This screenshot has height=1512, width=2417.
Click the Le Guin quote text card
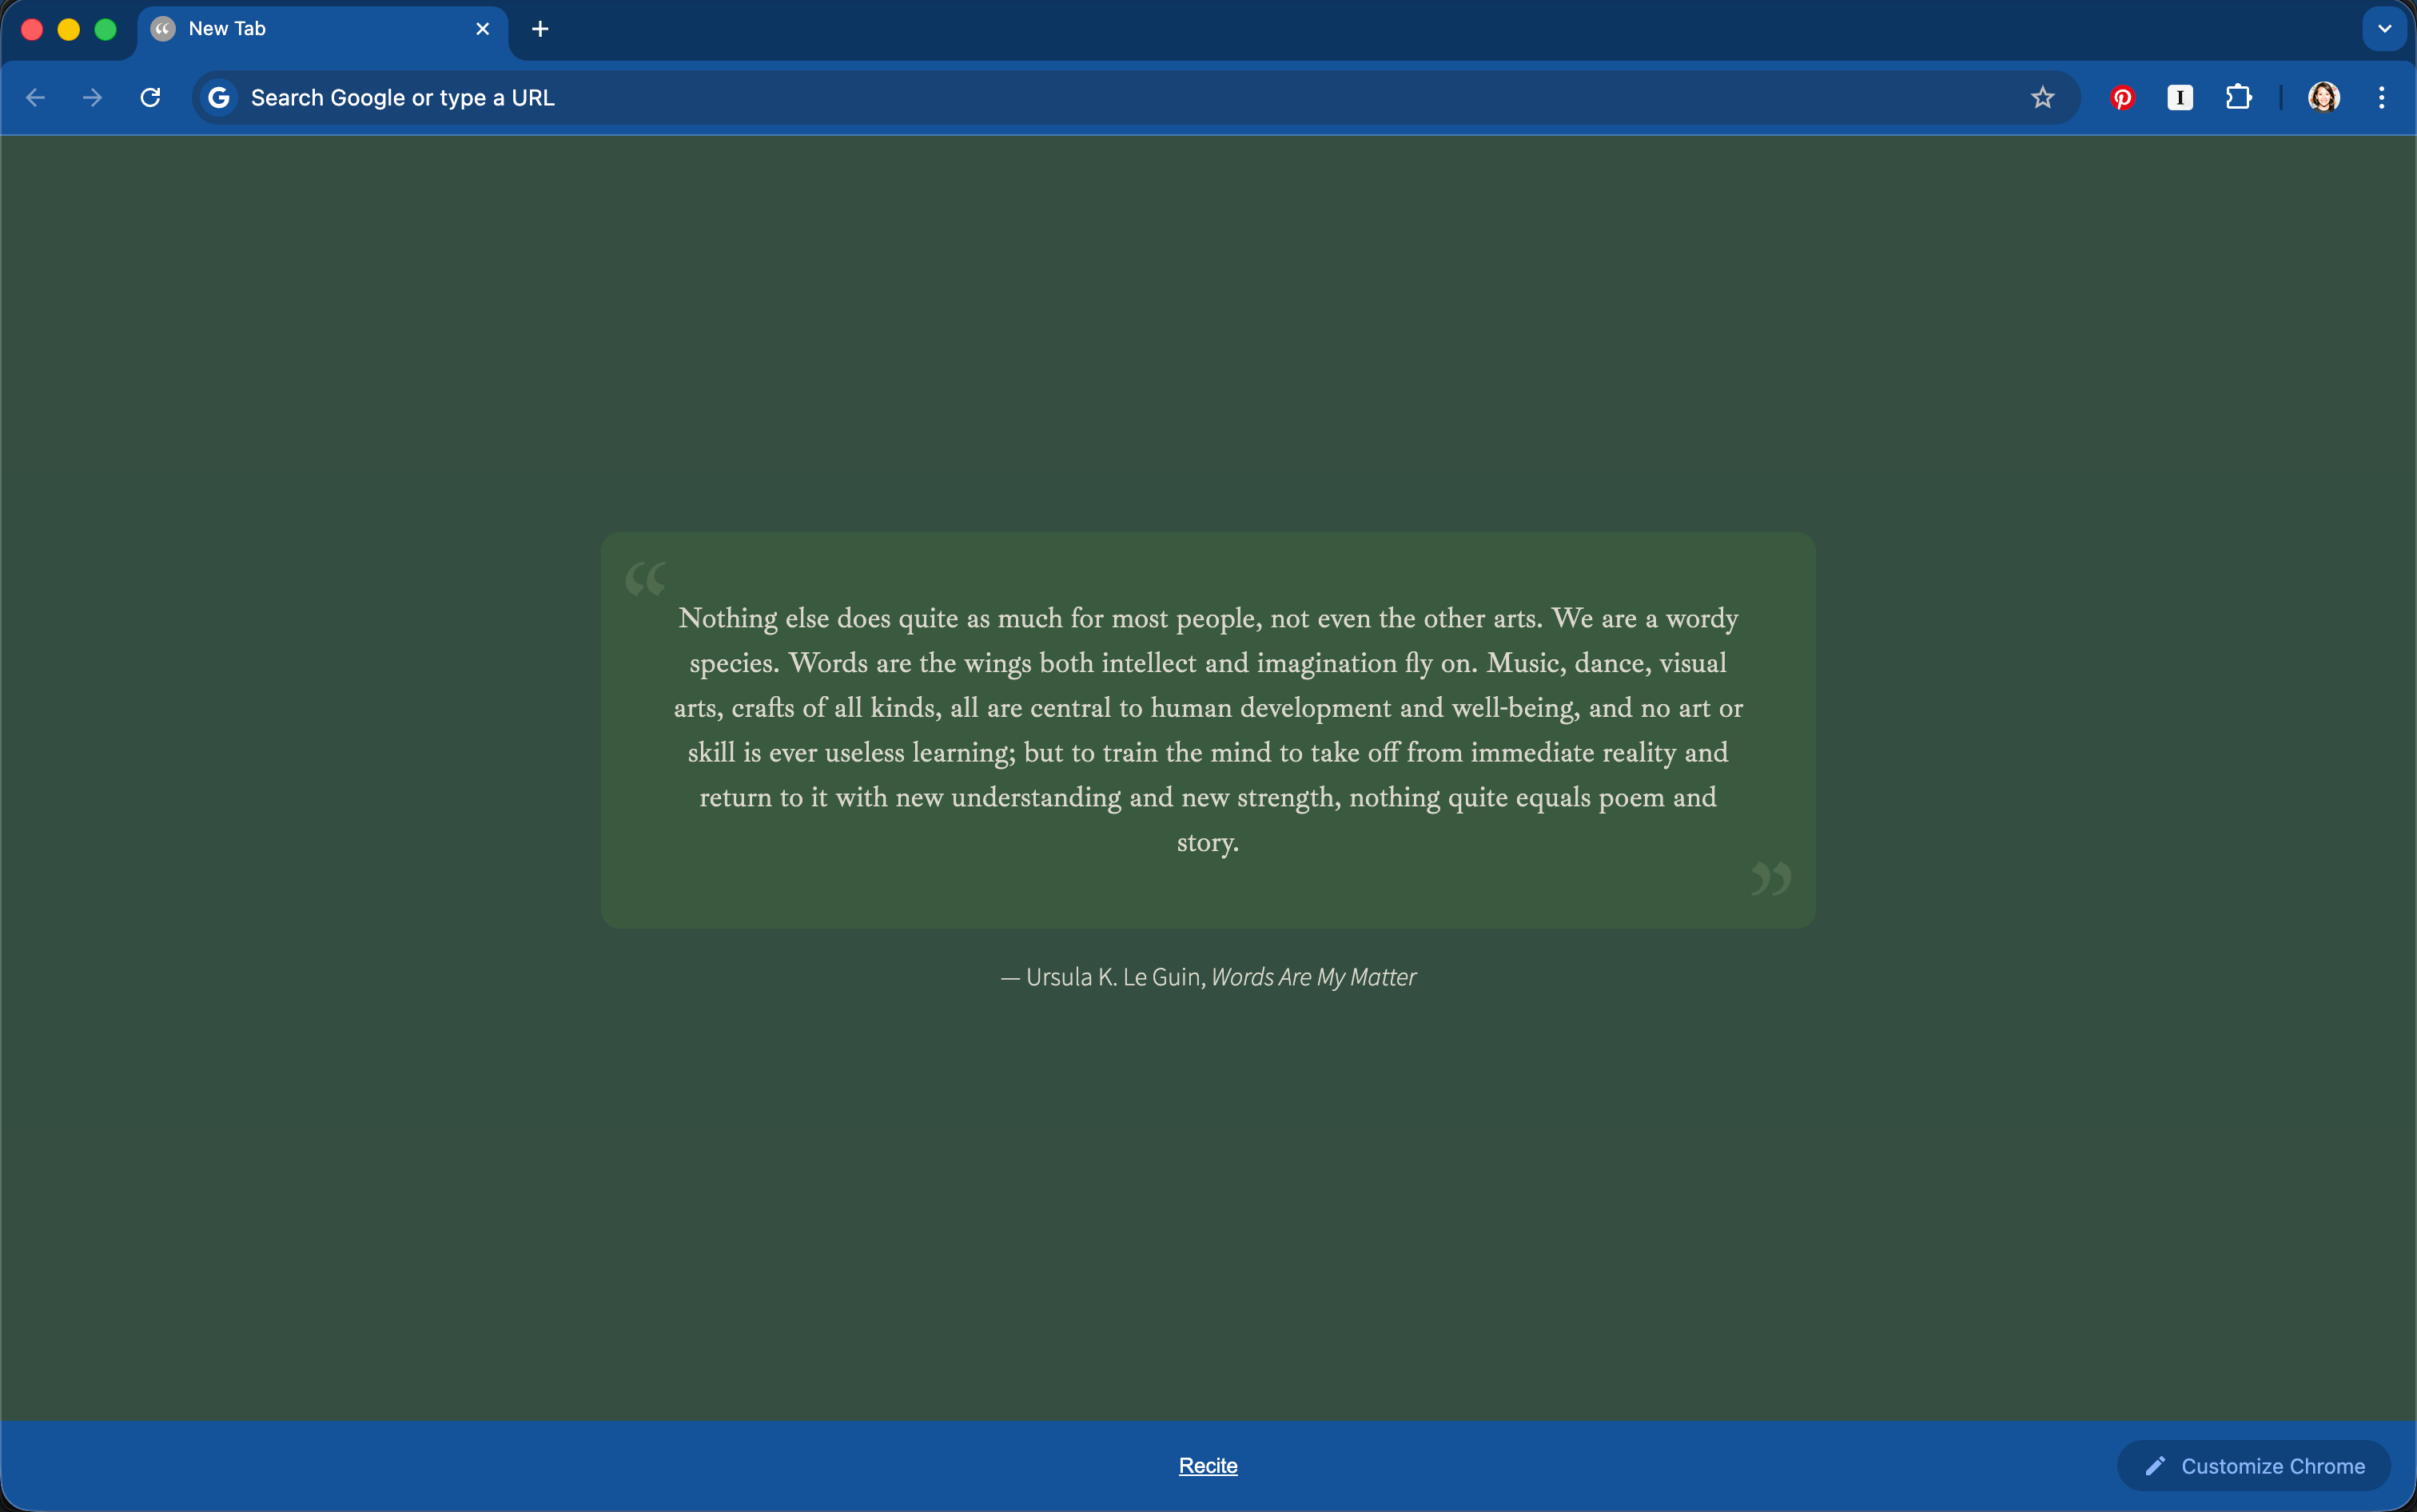(1208, 730)
